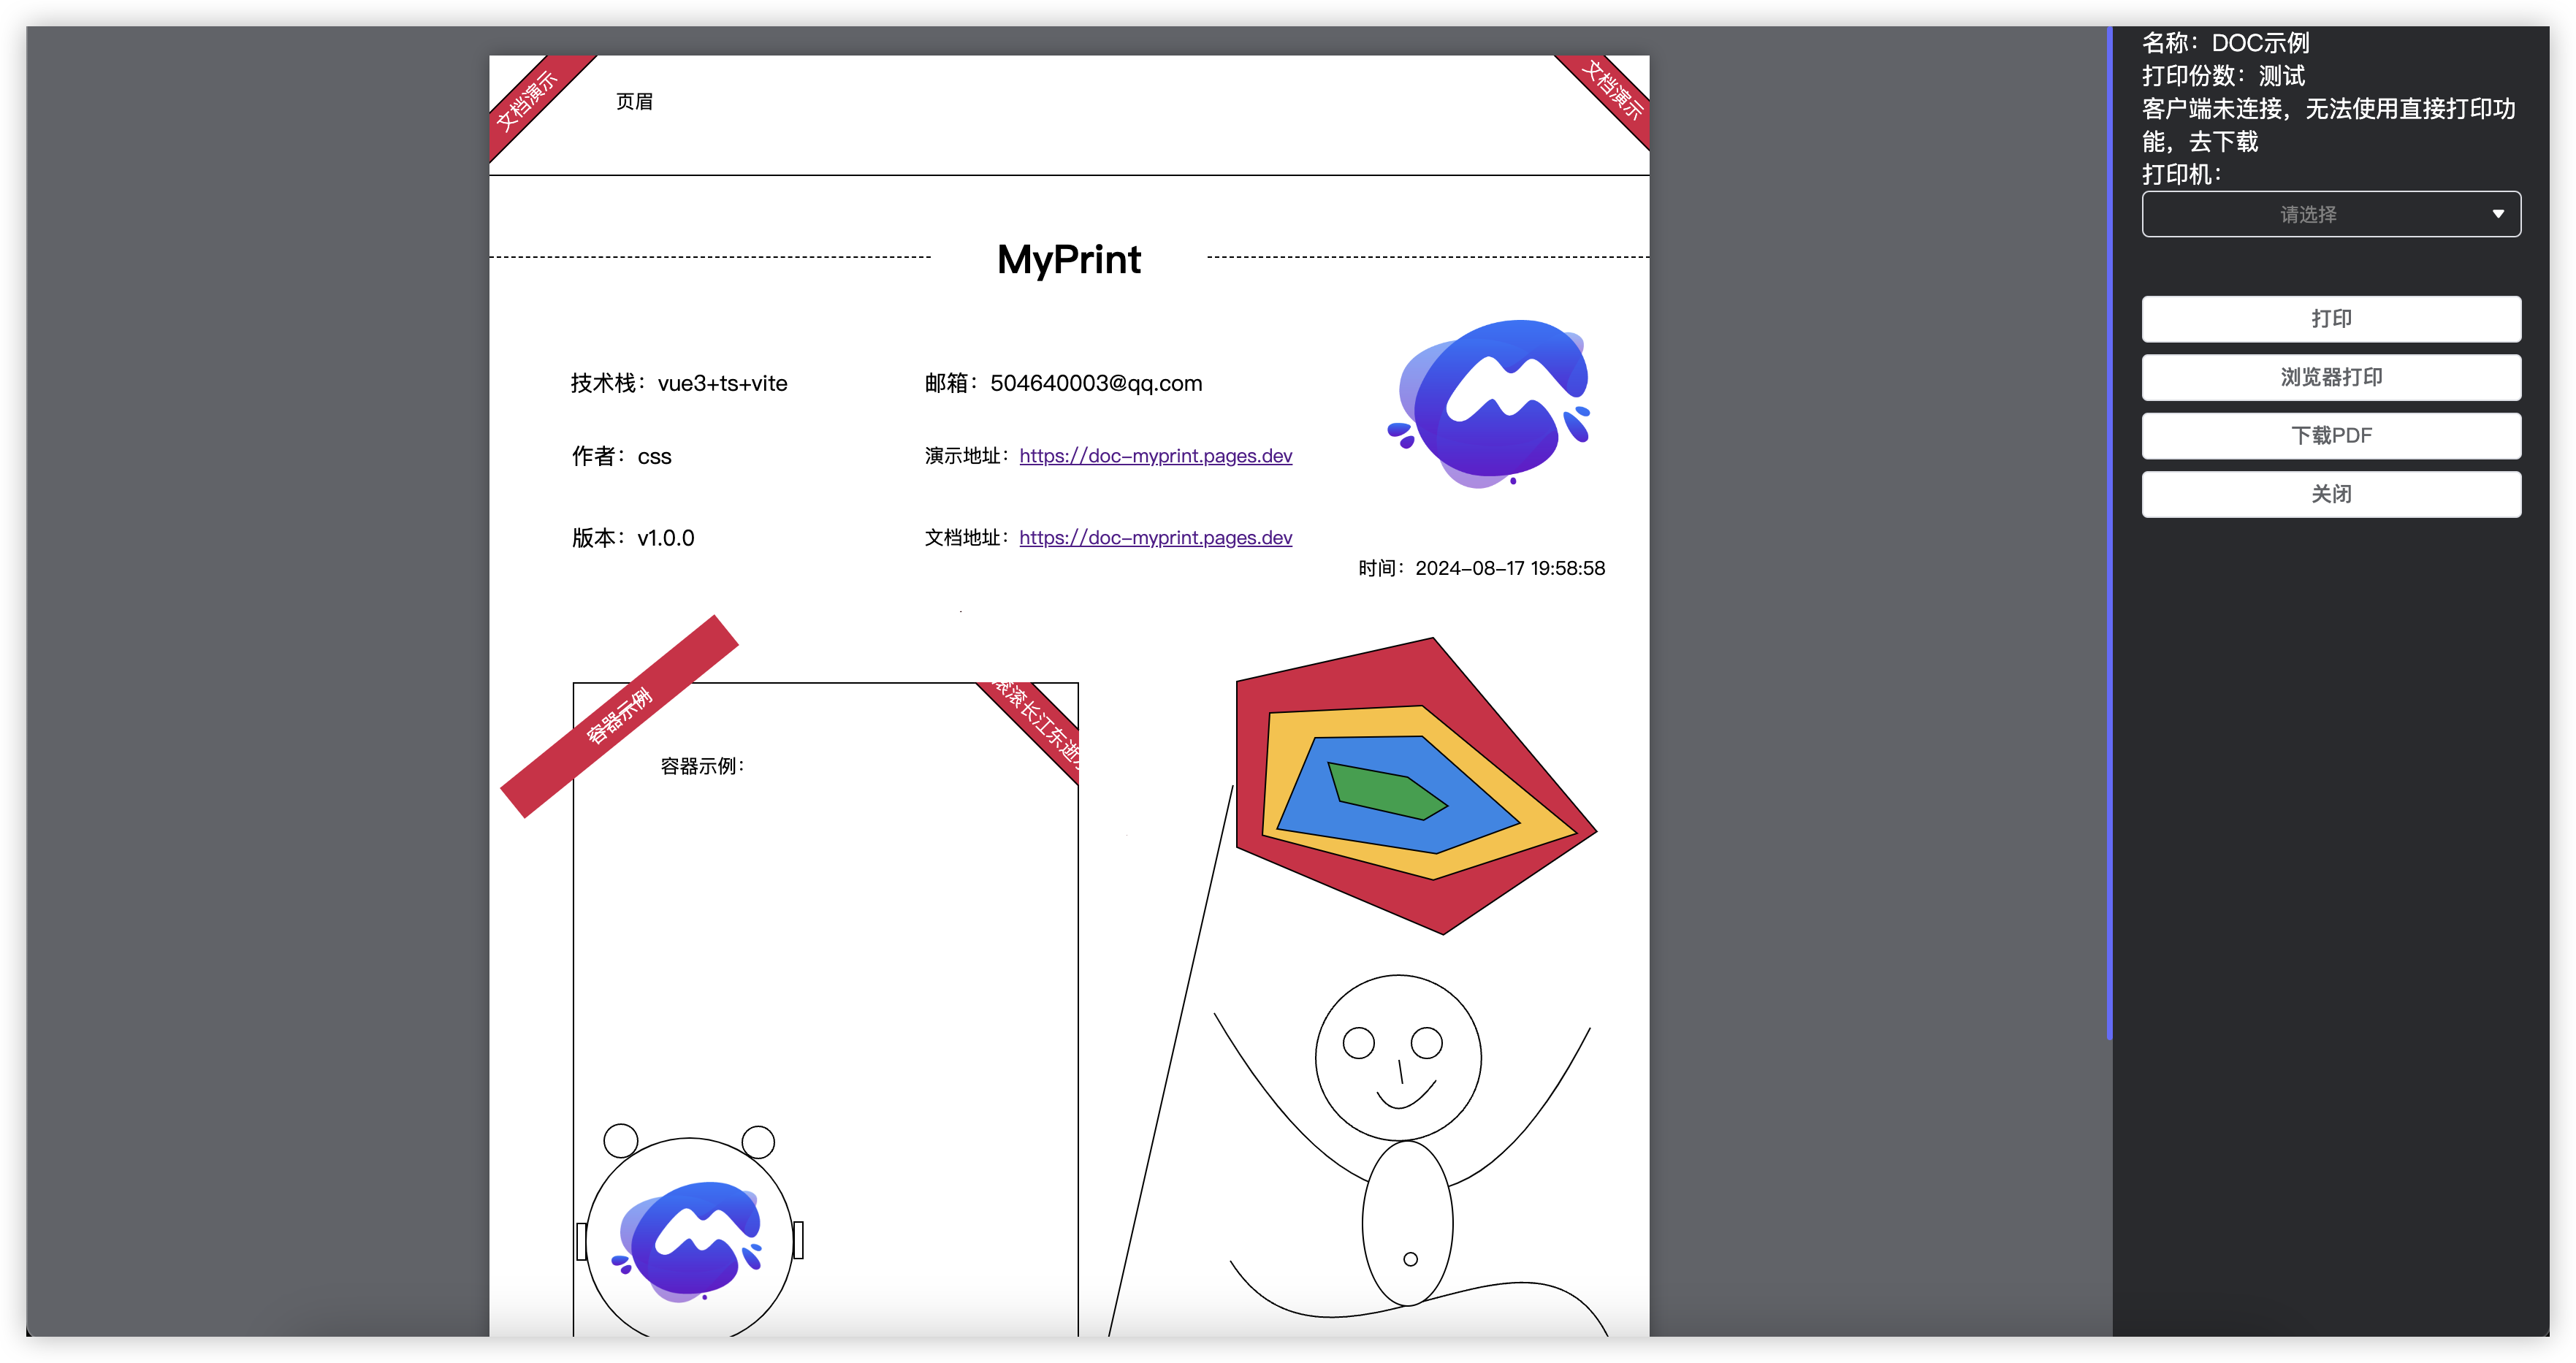Click the 下载PDF button
Viewport: 2576px width, 1363px height.
tap(2330, 435)
